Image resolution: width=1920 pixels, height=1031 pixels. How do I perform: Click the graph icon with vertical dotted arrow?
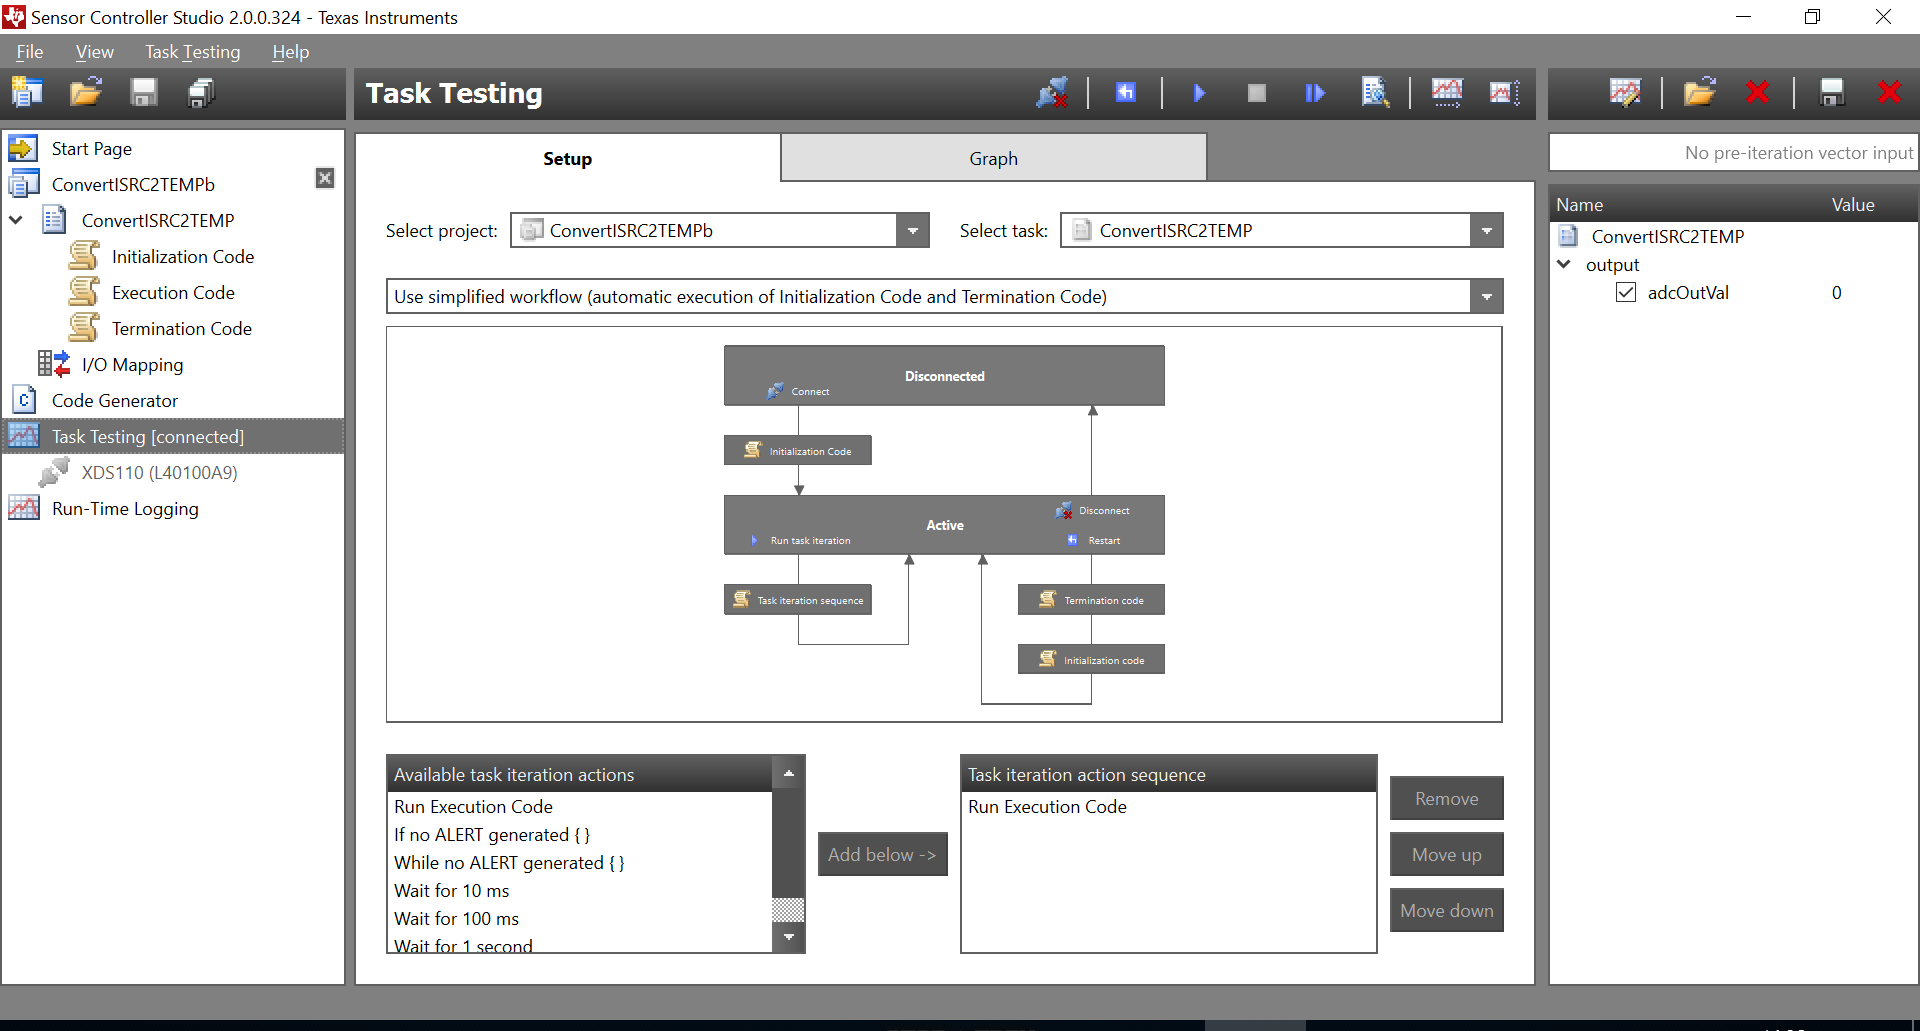point(1505,93)
